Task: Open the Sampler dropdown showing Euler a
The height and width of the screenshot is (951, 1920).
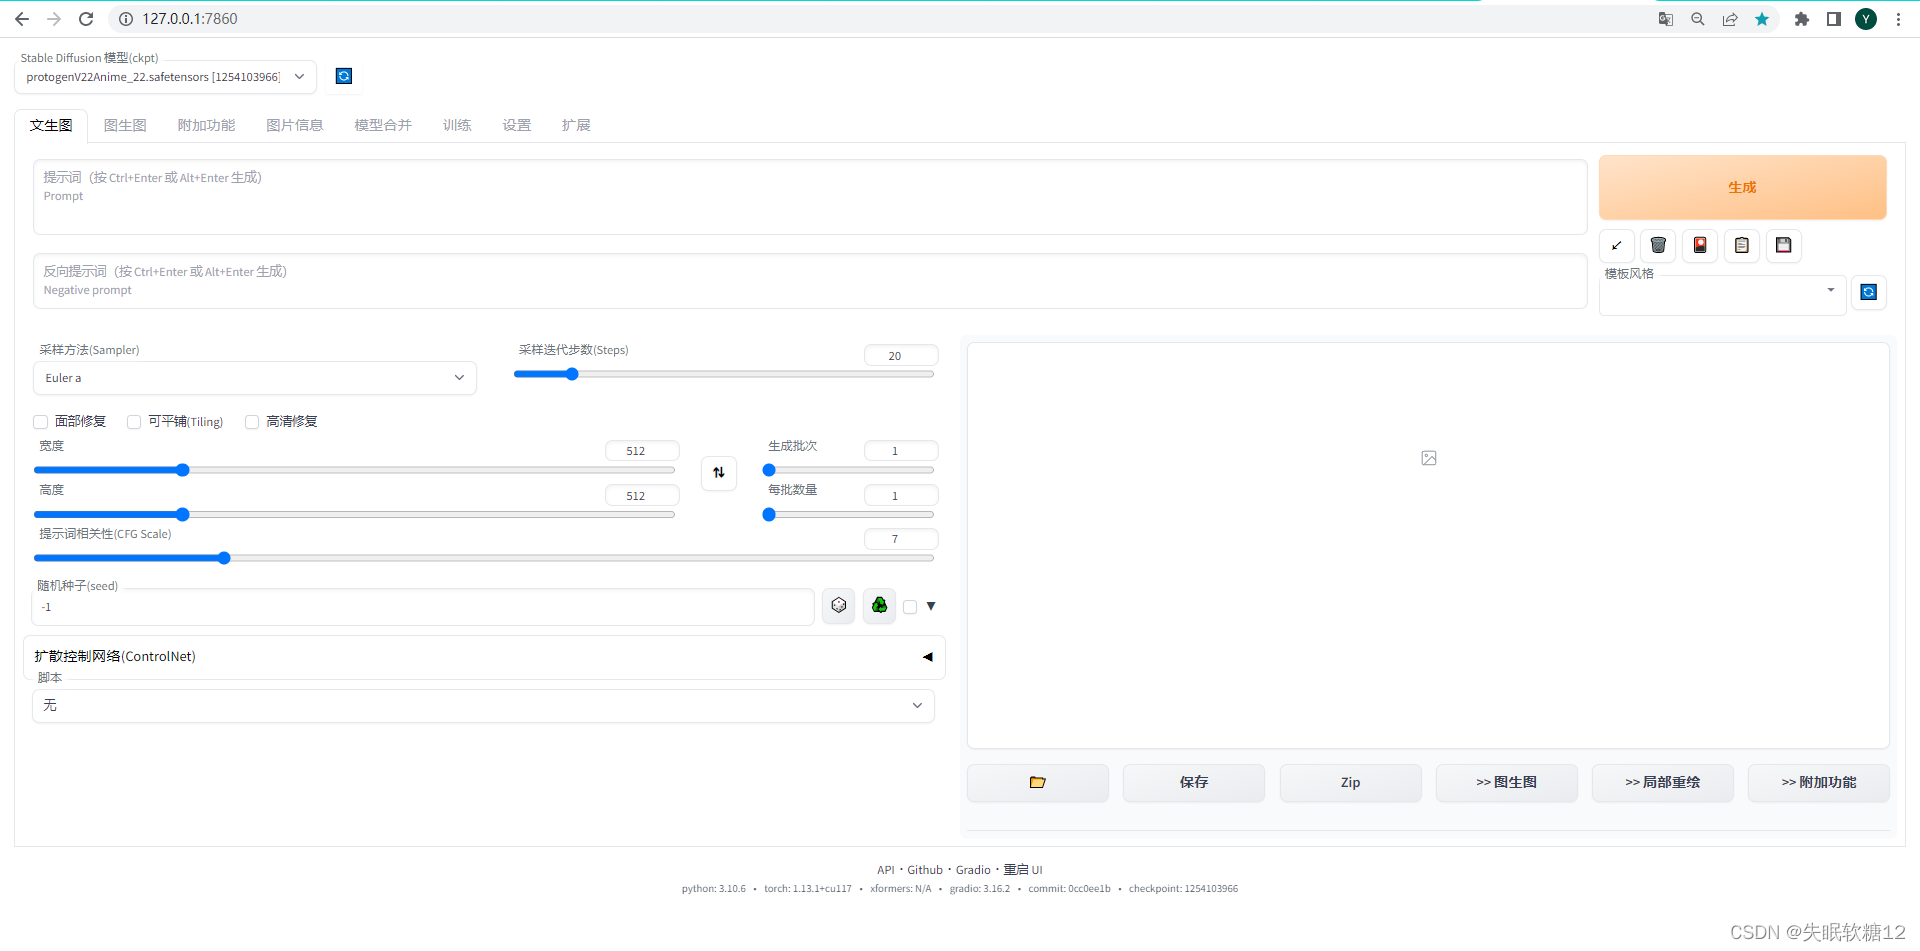Action: point(255,378)
